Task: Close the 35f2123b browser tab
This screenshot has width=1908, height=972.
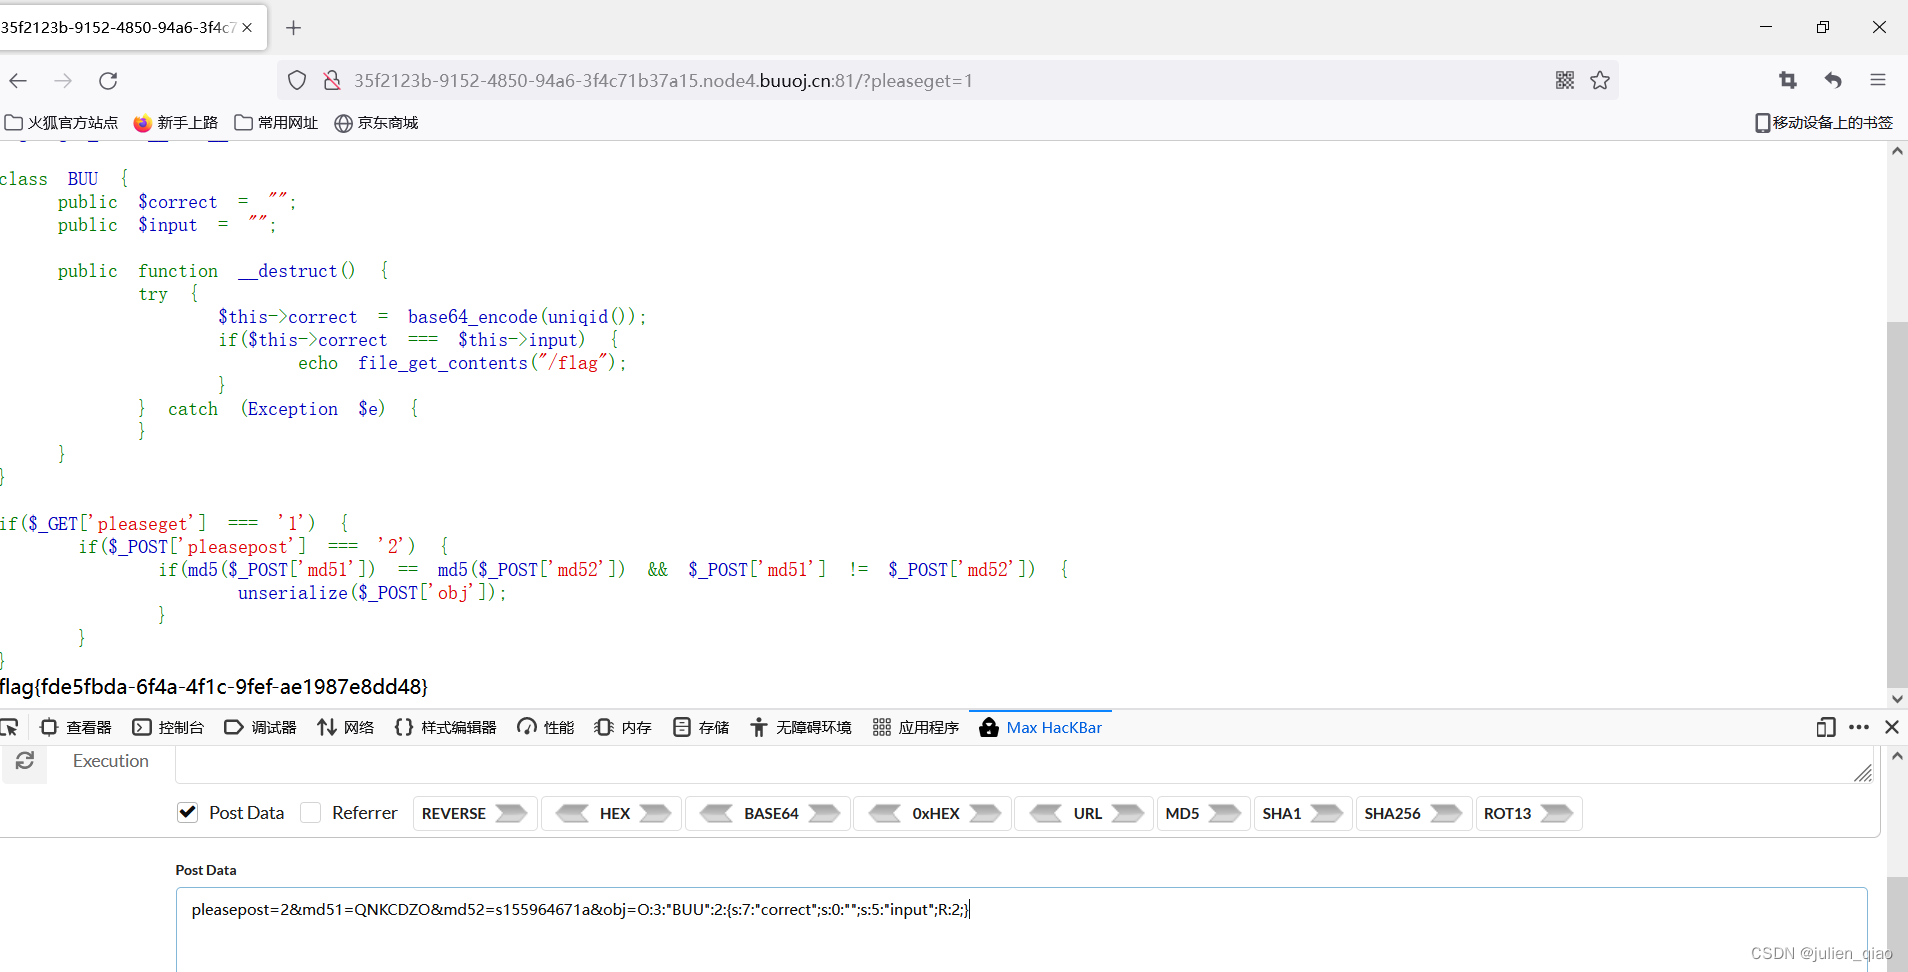Action: coord(247,28)
